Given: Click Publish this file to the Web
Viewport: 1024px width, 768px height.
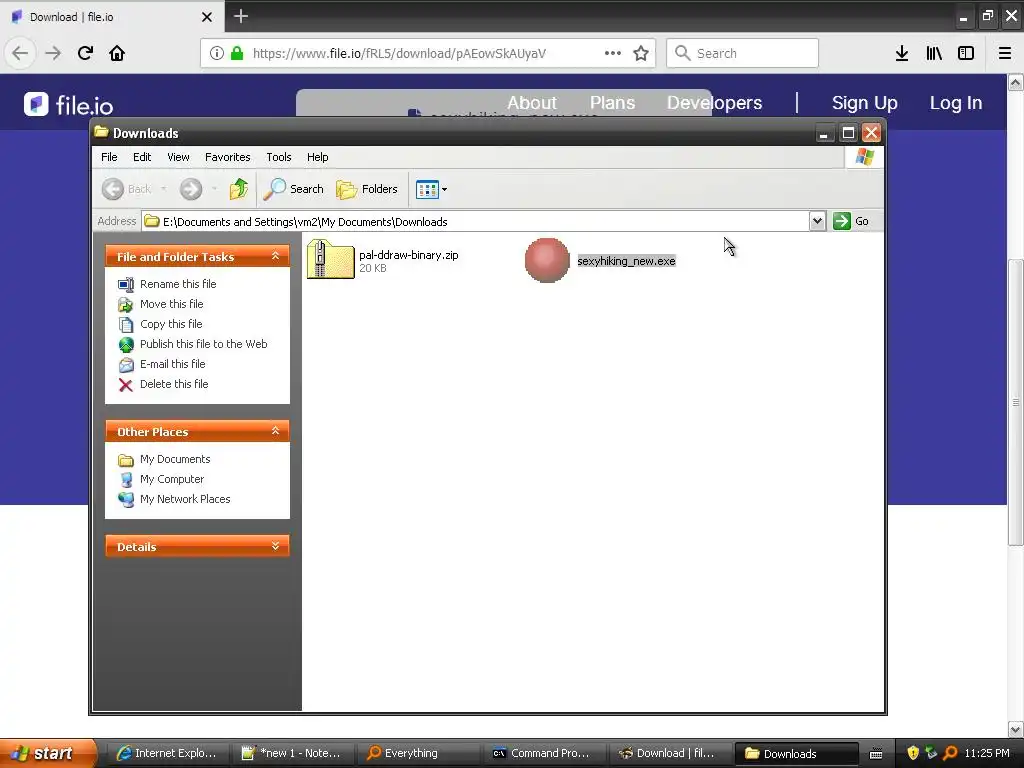Looking at the screenshot, I should 203,344.
